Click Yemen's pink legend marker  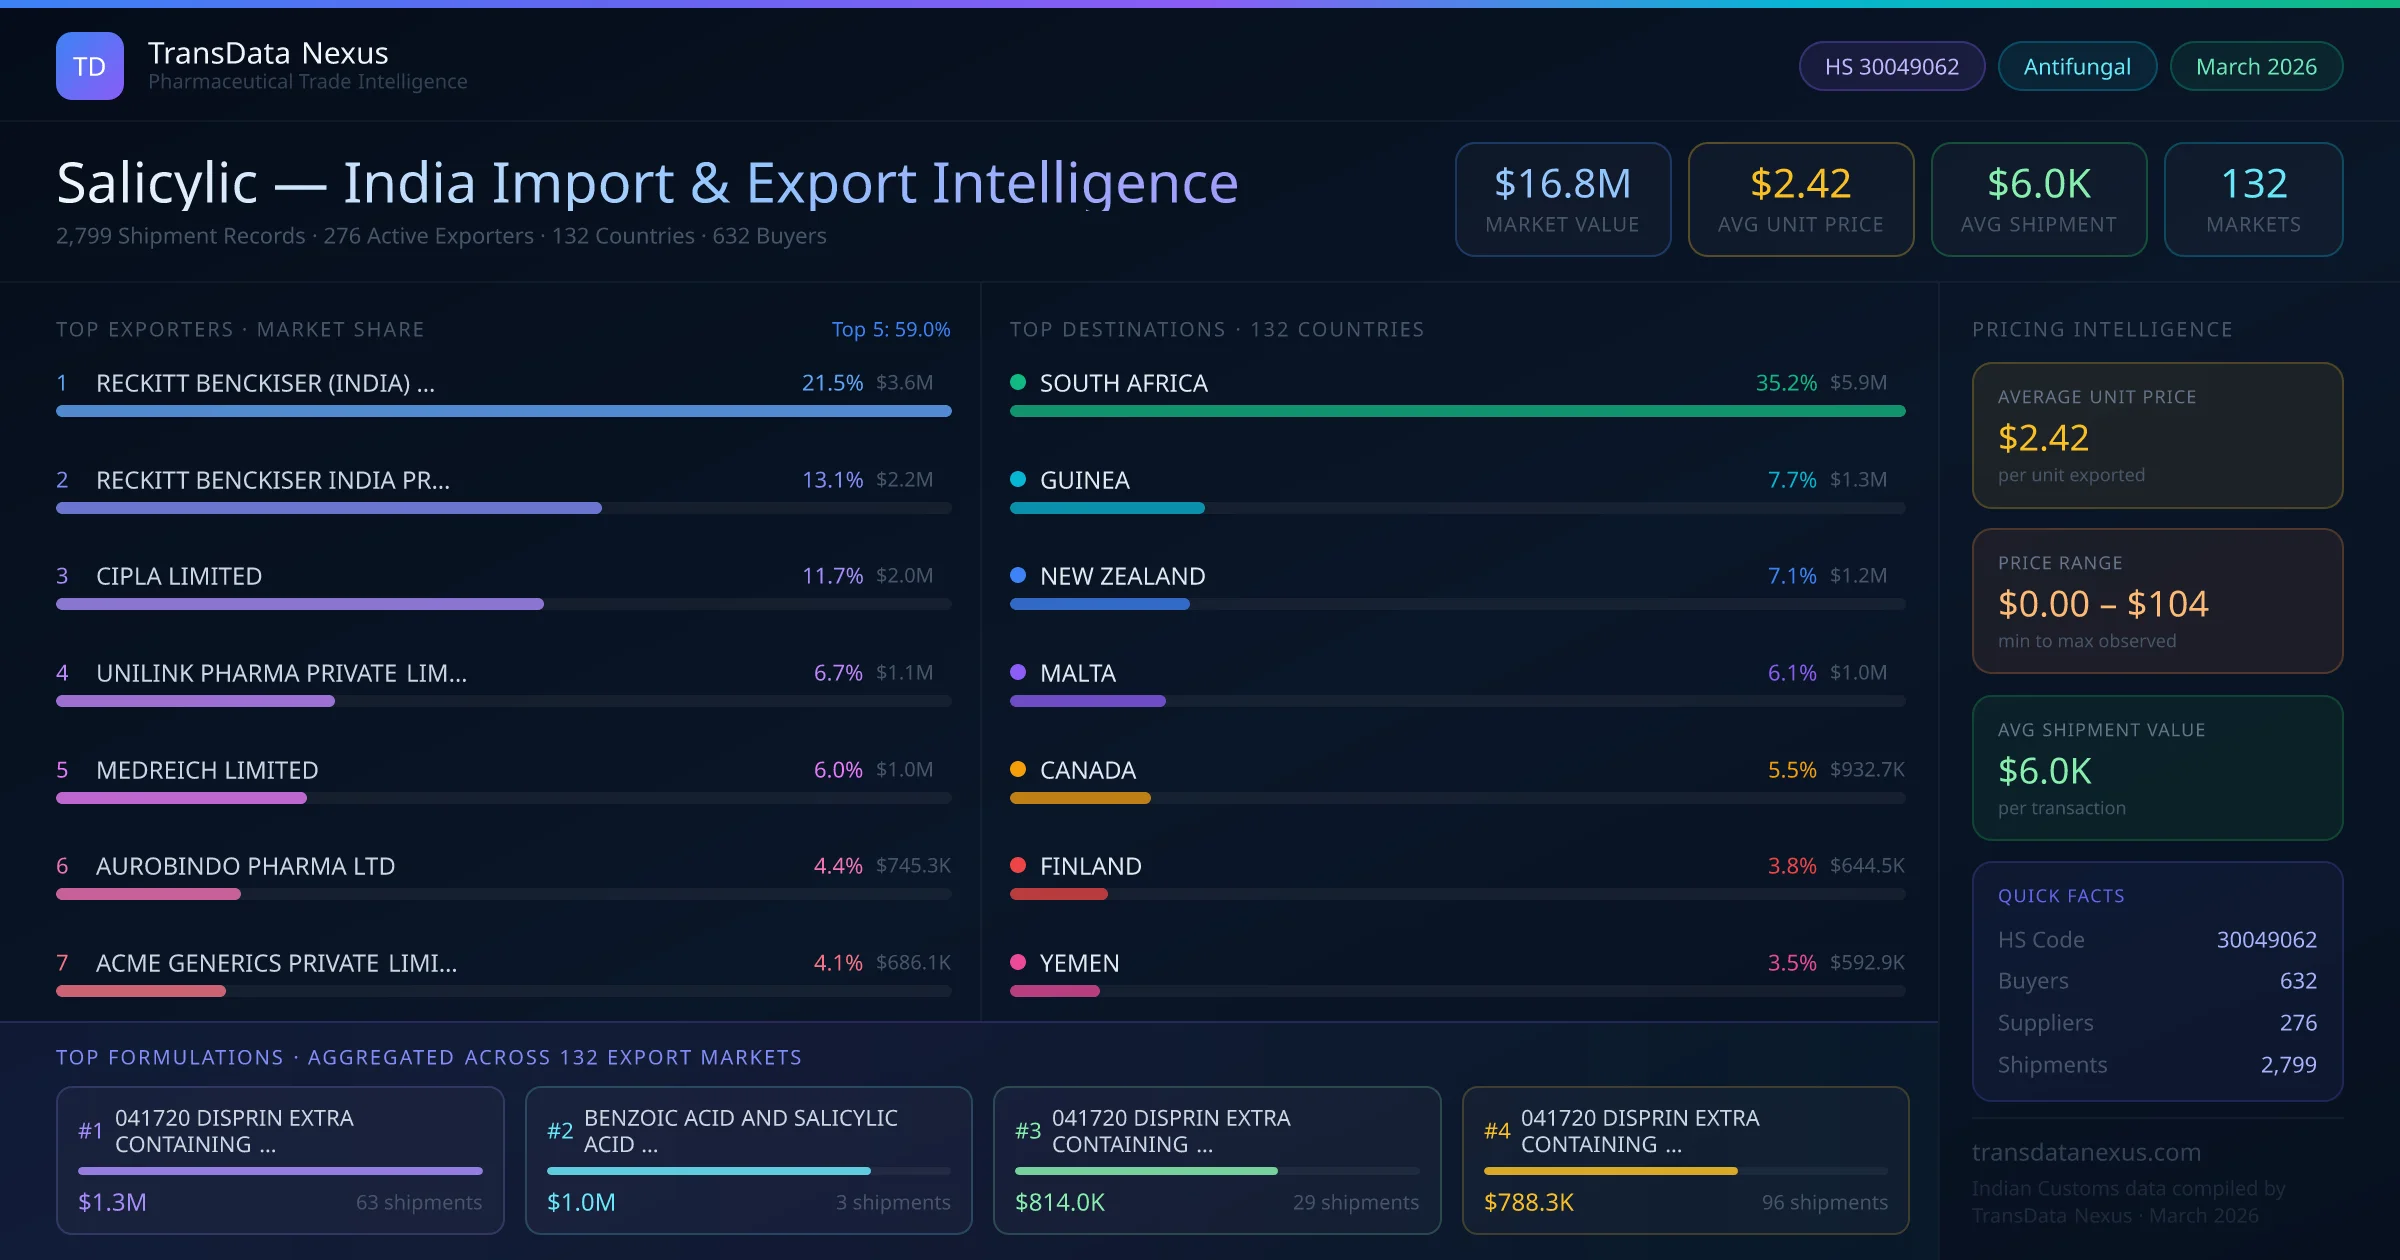tap(1017, 963)
